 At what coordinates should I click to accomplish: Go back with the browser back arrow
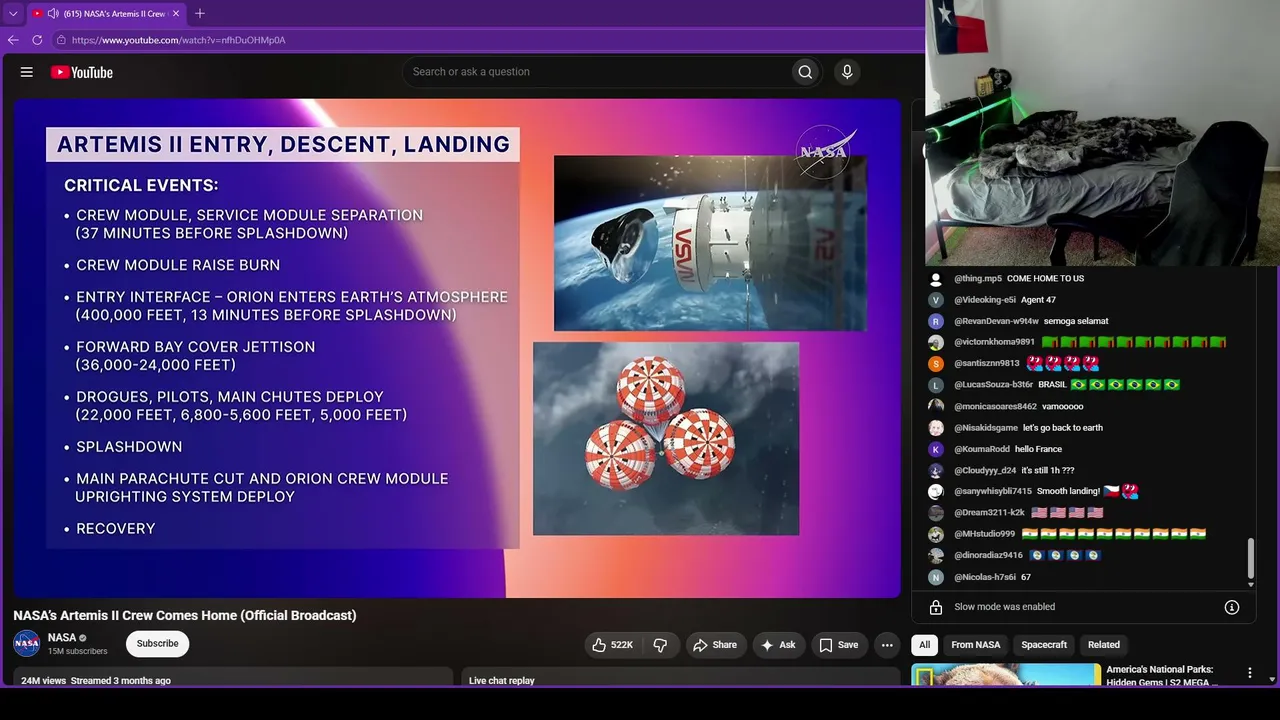pyautogui.click(x=13, y=40)
